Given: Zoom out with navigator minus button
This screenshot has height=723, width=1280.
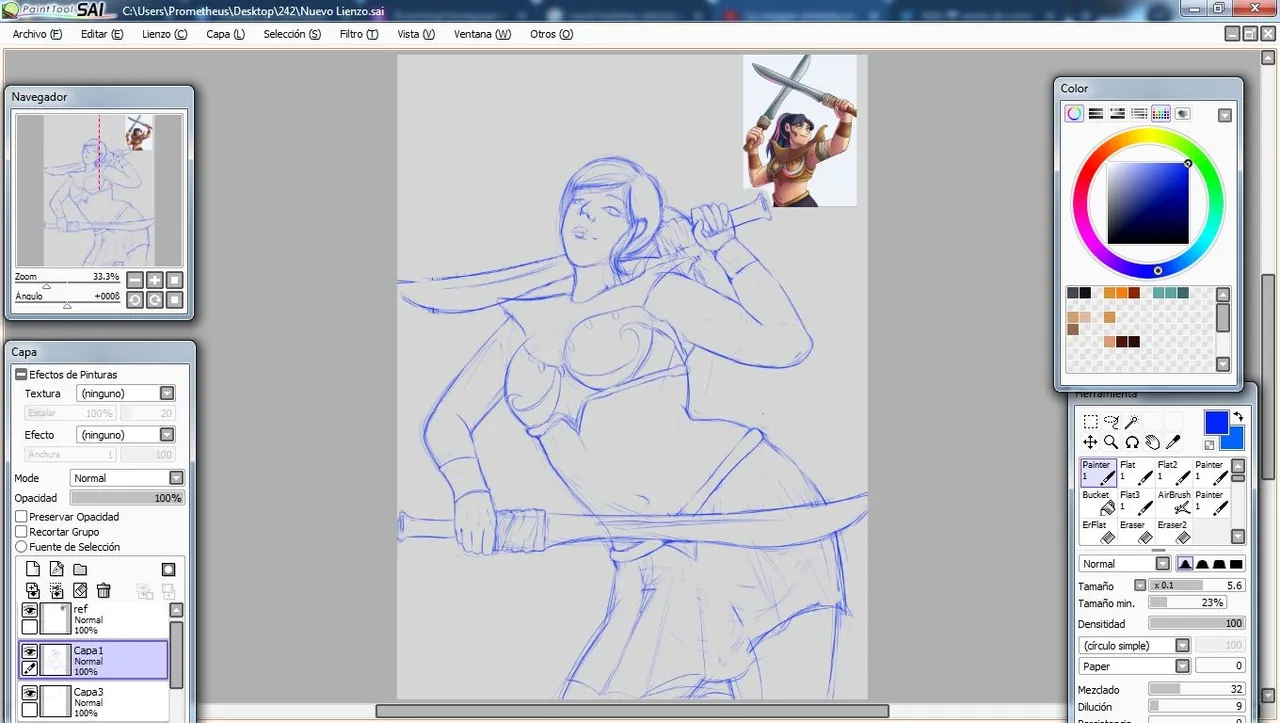Looking at the screenshot, I should point(134,280).
